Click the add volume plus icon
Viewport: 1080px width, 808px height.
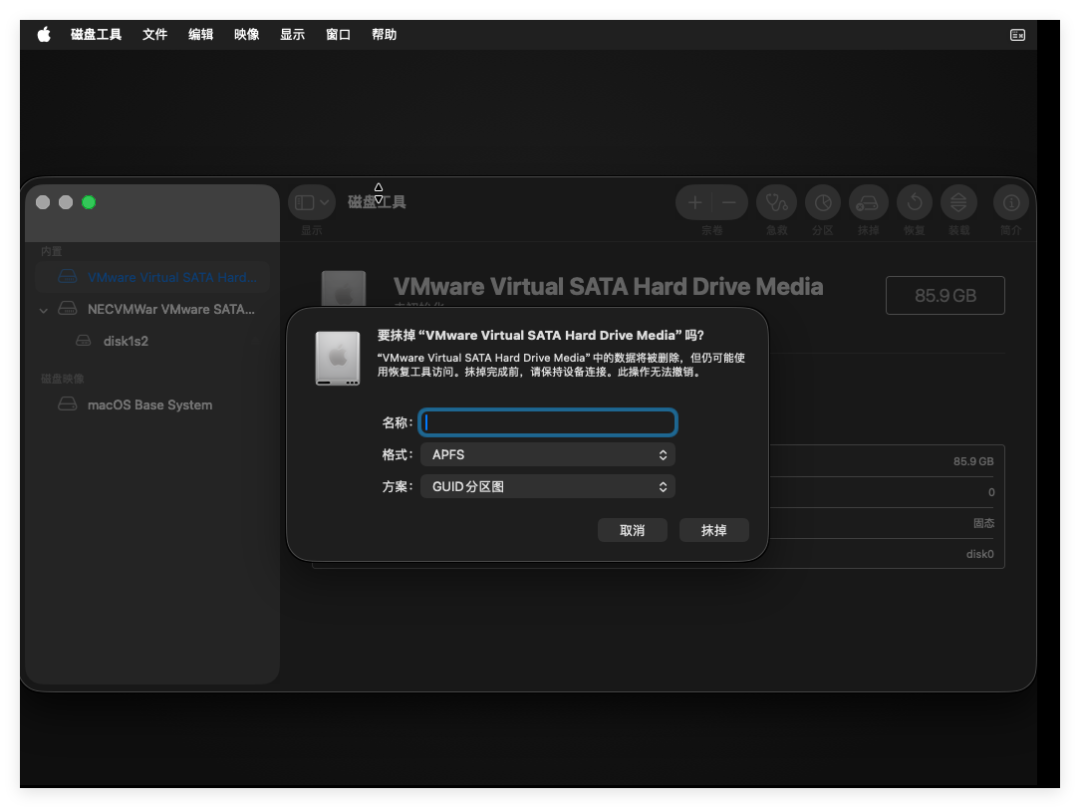(x=694, y=203)
